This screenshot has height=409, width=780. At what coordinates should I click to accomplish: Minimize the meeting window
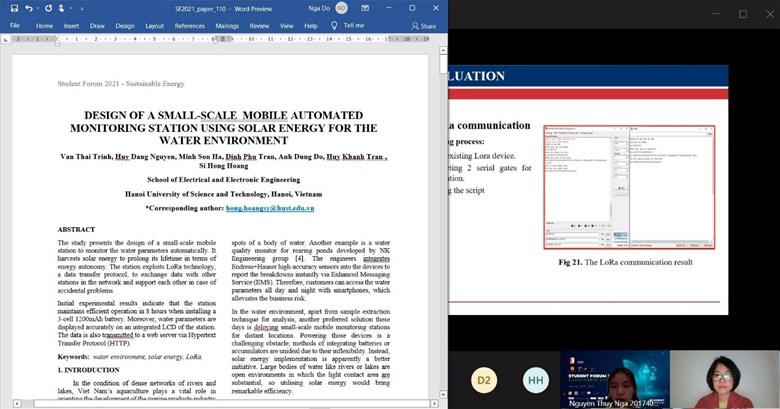[716, 14]
